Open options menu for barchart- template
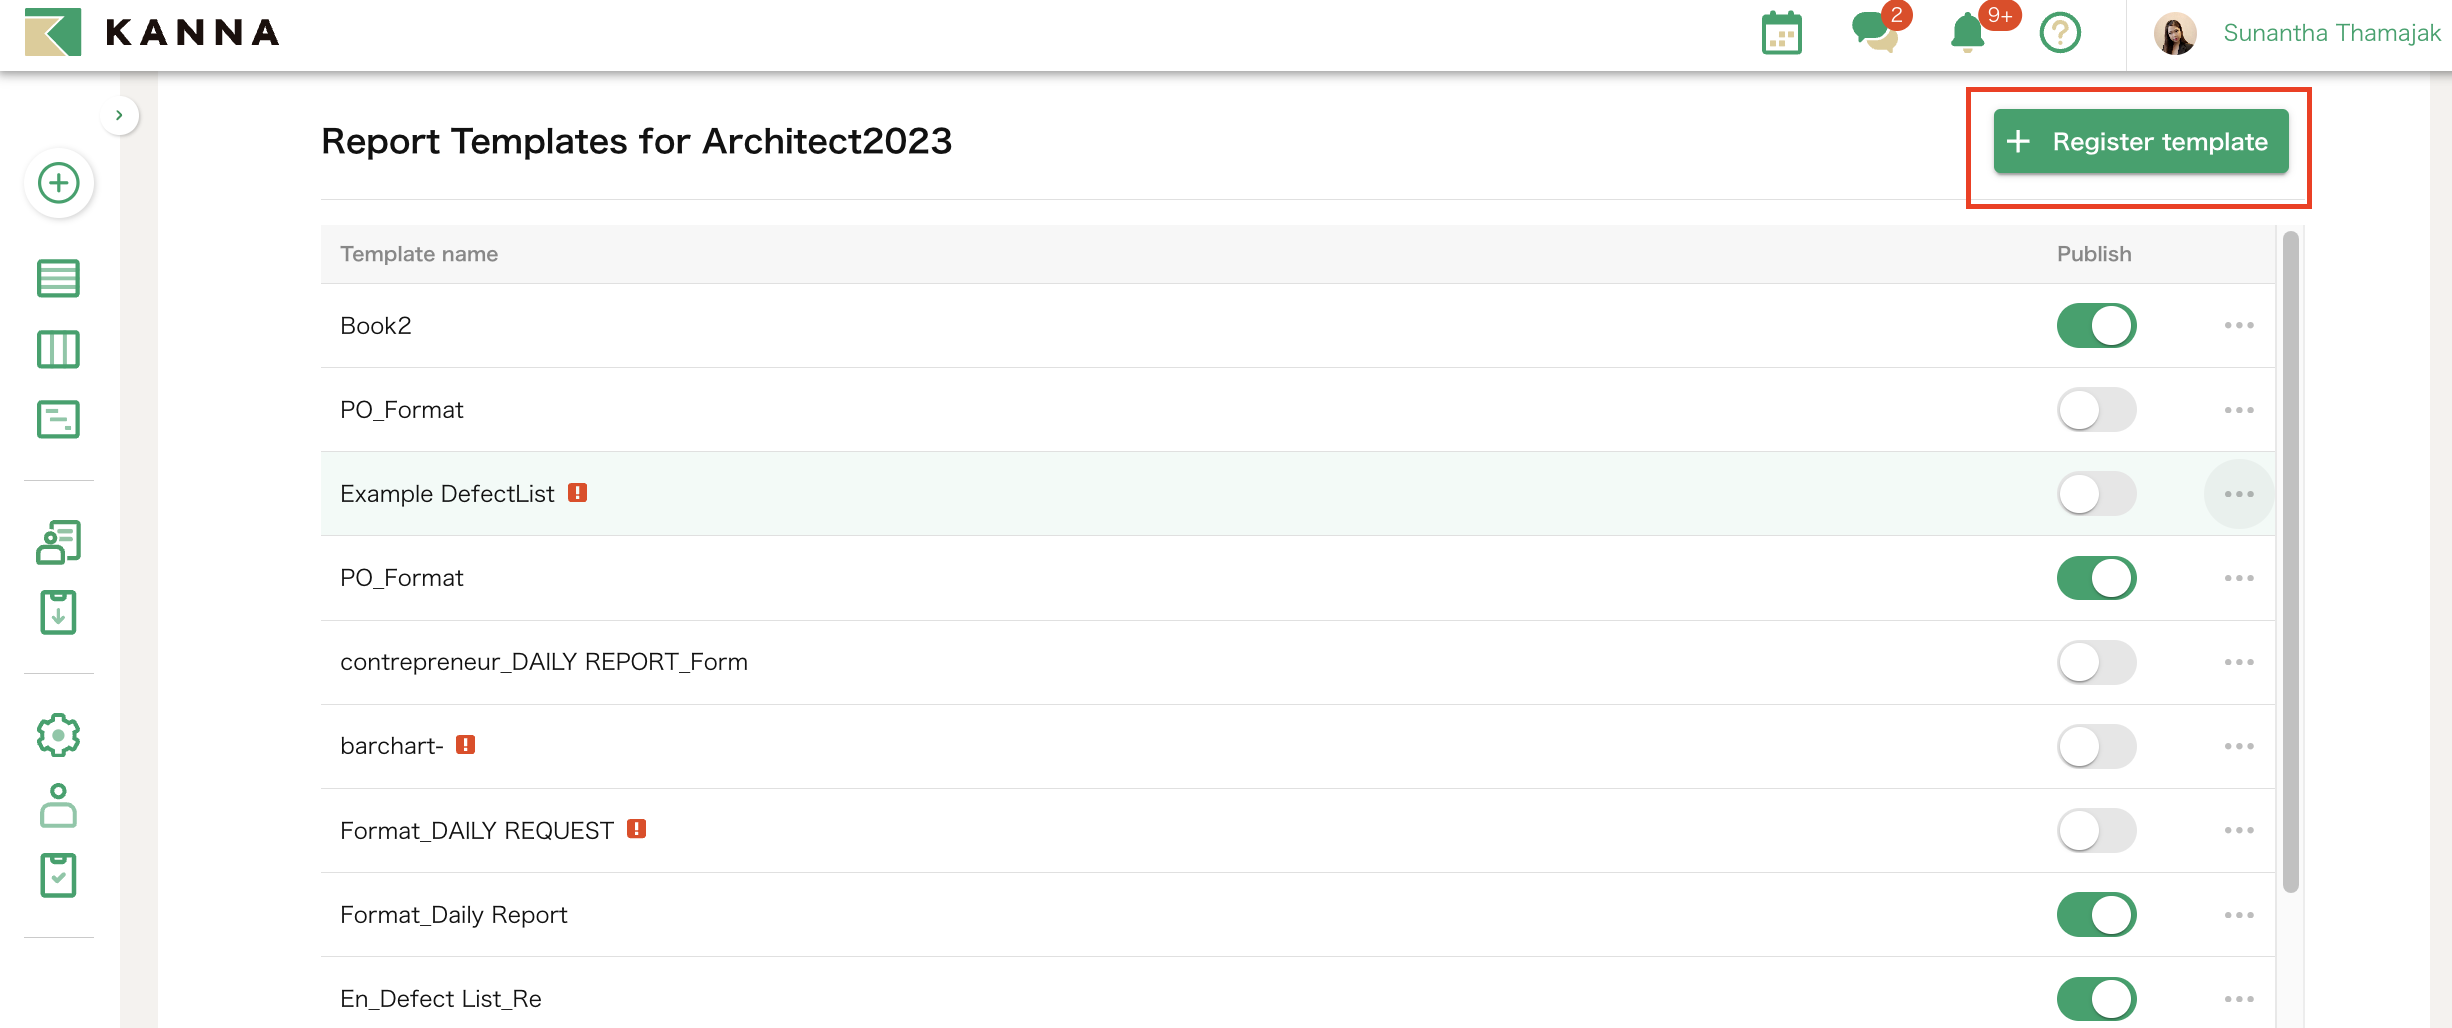This screenshot has height=1028, width=2452. pyautogui.click(x=2239, y=746)
